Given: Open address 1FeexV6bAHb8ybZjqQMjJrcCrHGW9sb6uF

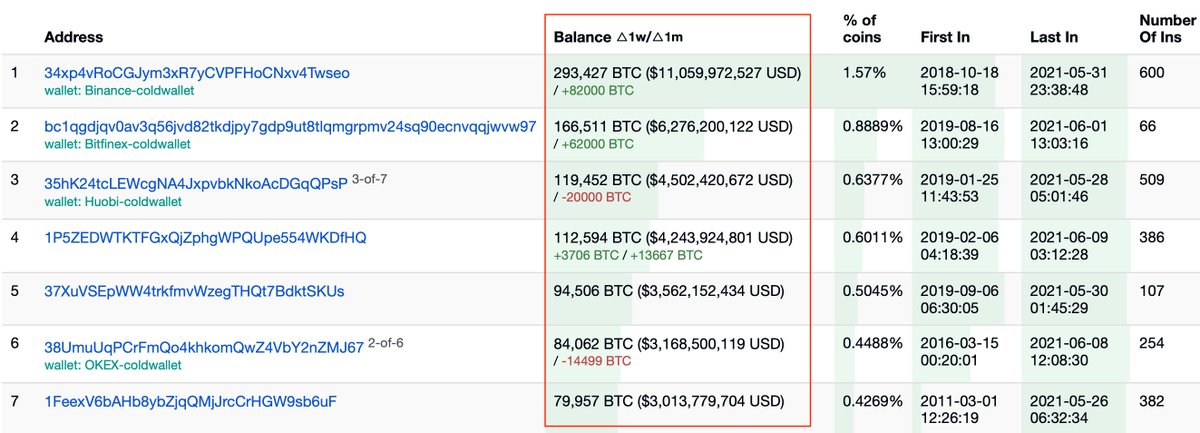Looking at the screenshot, I should [x=190, y=402].
